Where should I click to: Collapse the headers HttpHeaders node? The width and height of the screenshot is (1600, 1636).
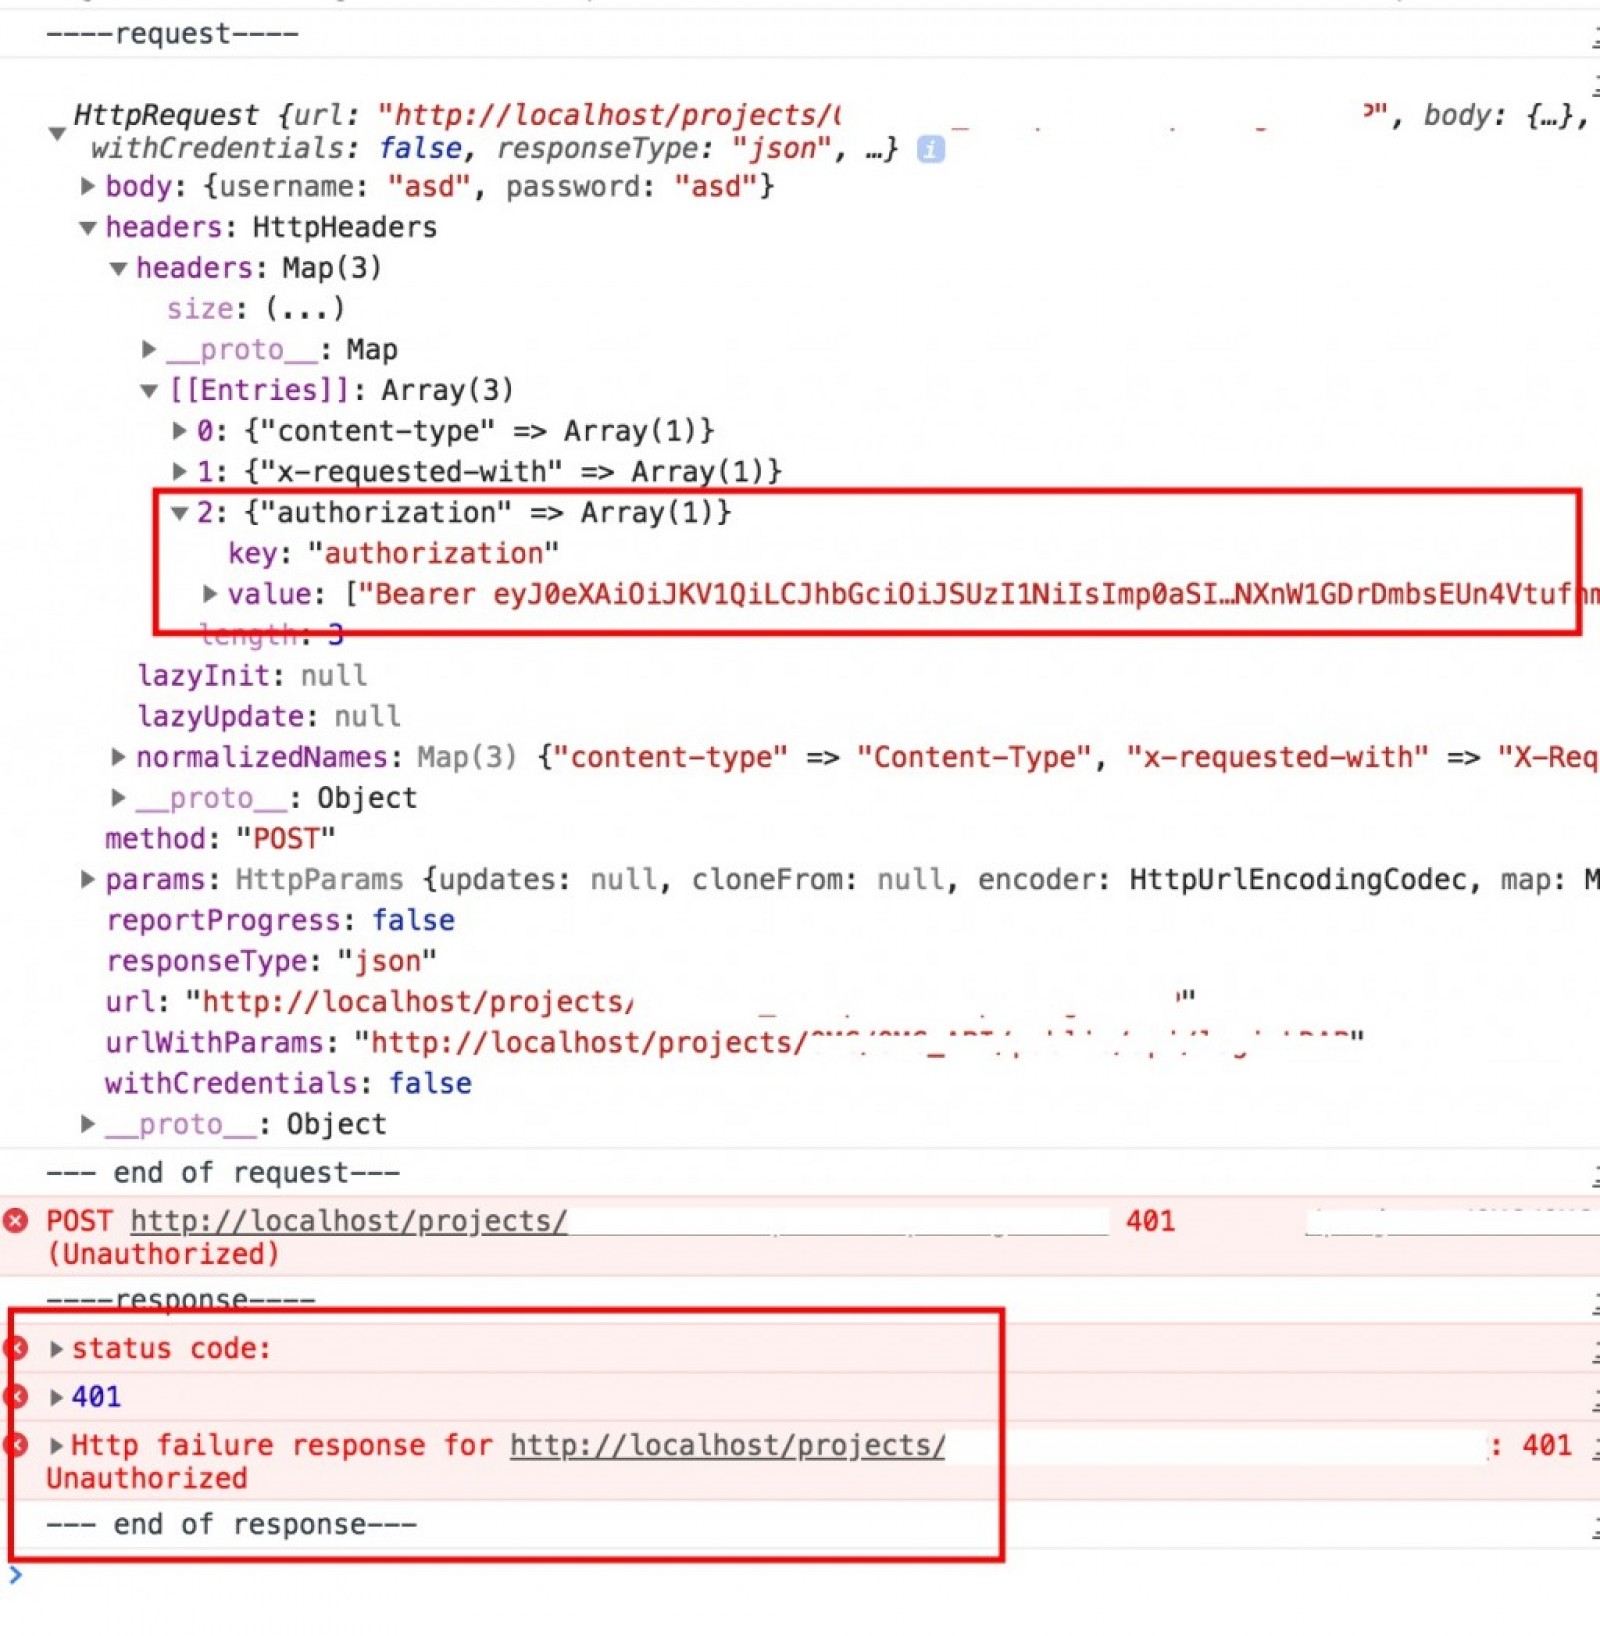88,227
